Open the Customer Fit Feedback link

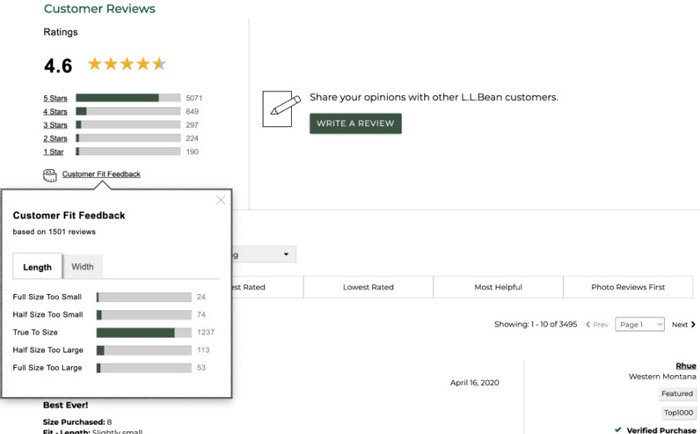[x=101, y=174]
